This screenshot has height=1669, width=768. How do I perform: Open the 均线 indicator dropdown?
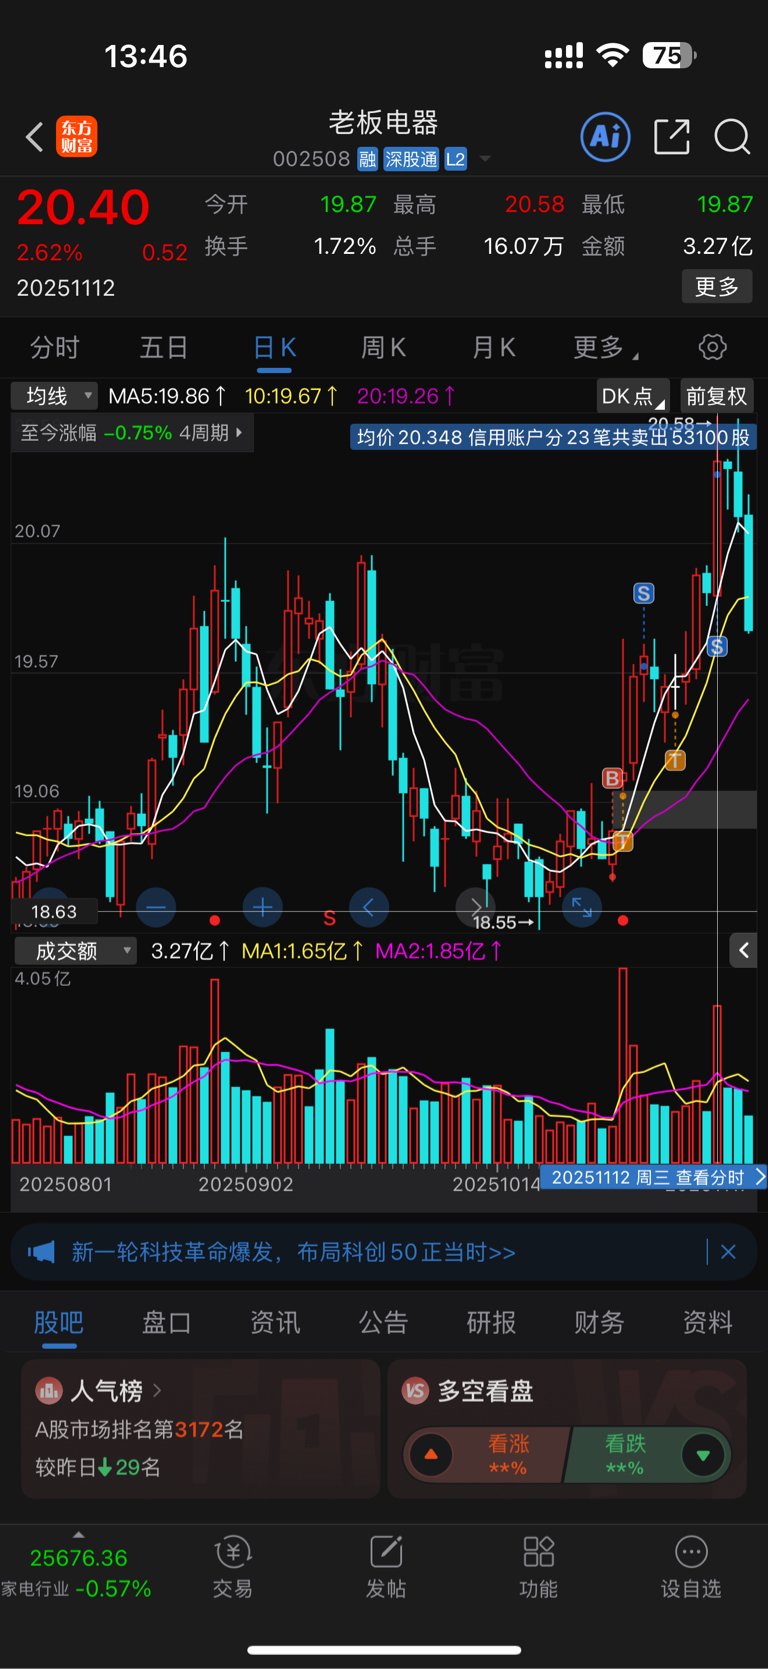tap(55, 396)
